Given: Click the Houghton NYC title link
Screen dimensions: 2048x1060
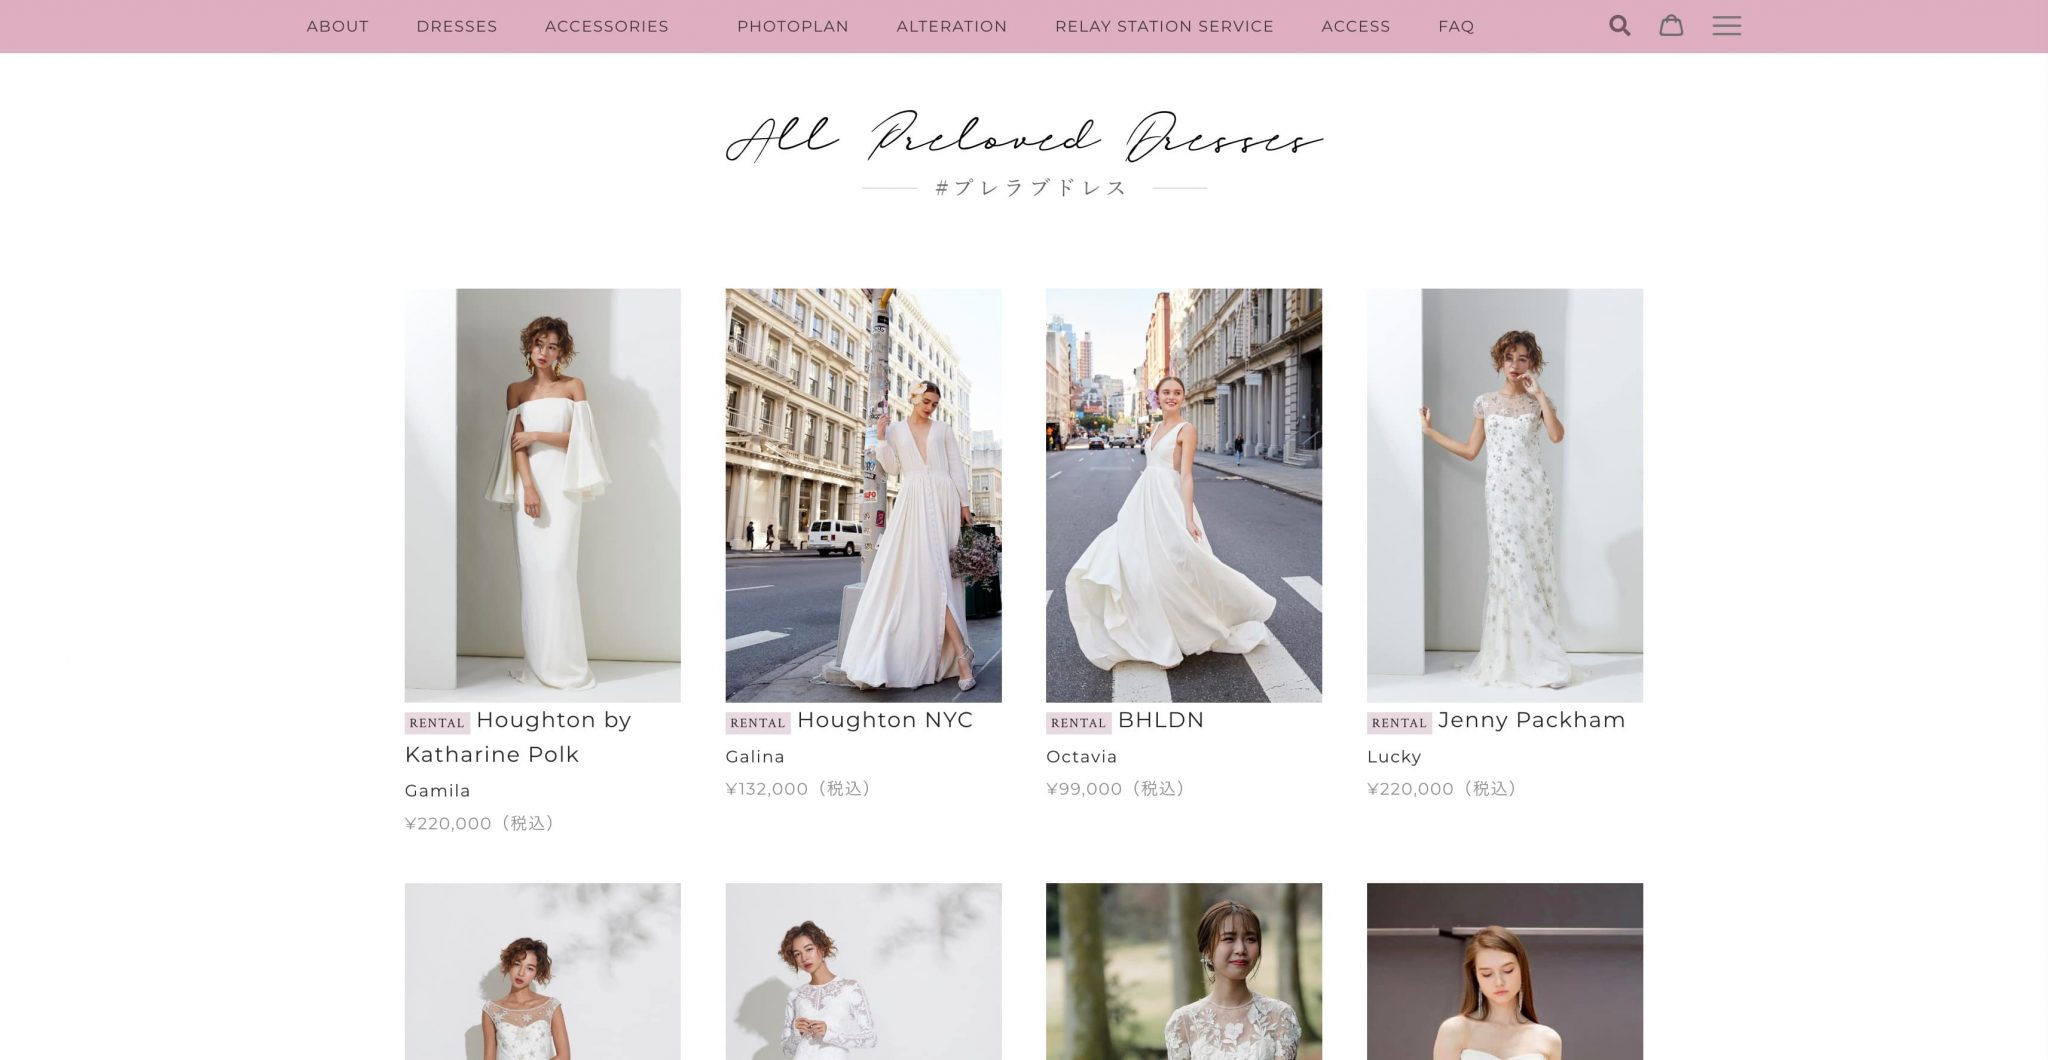Looking at the screenshot, I should (x=885, y=720).
